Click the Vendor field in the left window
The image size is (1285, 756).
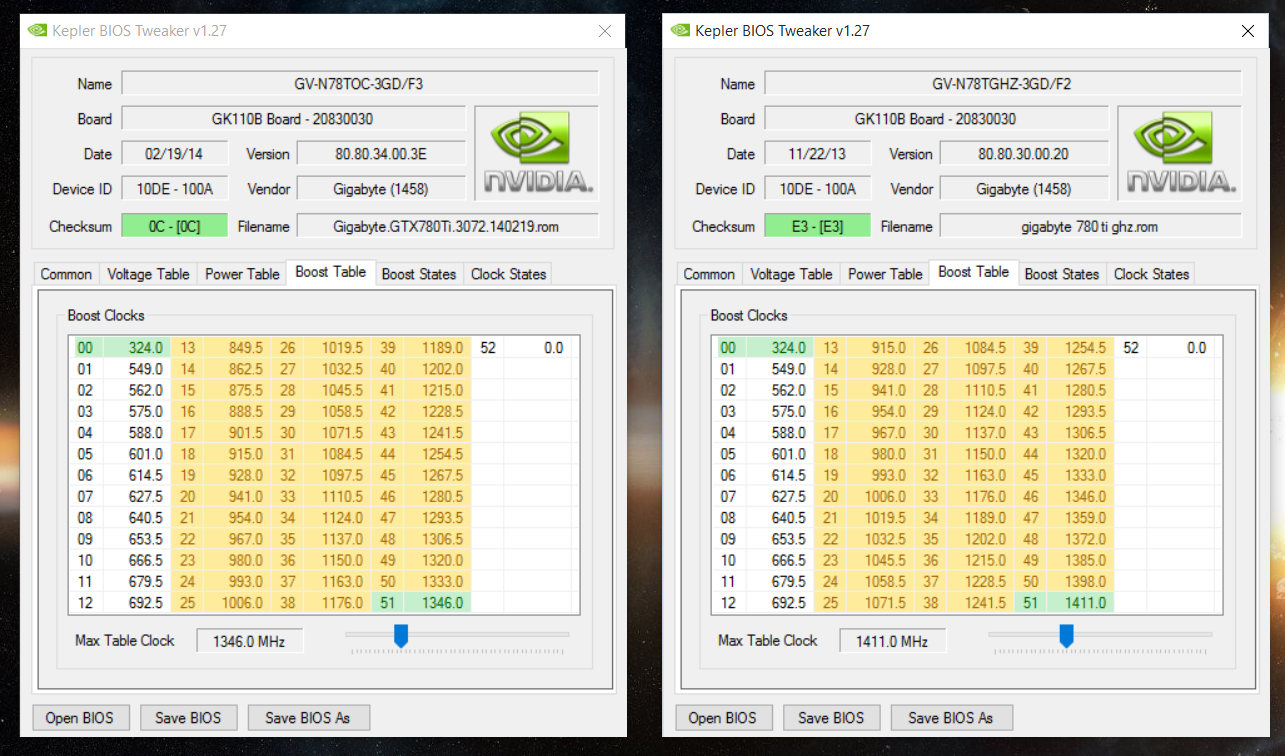(382, 189)
